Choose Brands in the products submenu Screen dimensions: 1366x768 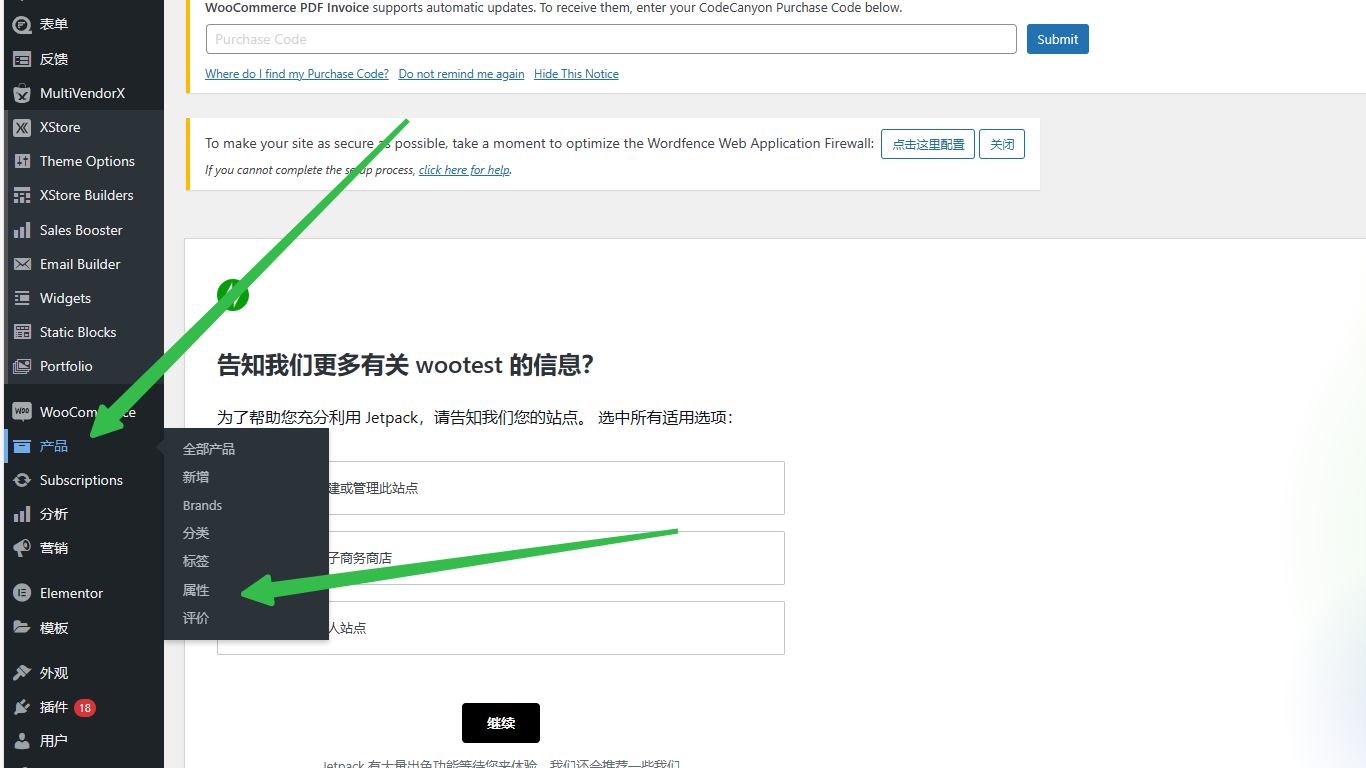click(x=202, y=505)
